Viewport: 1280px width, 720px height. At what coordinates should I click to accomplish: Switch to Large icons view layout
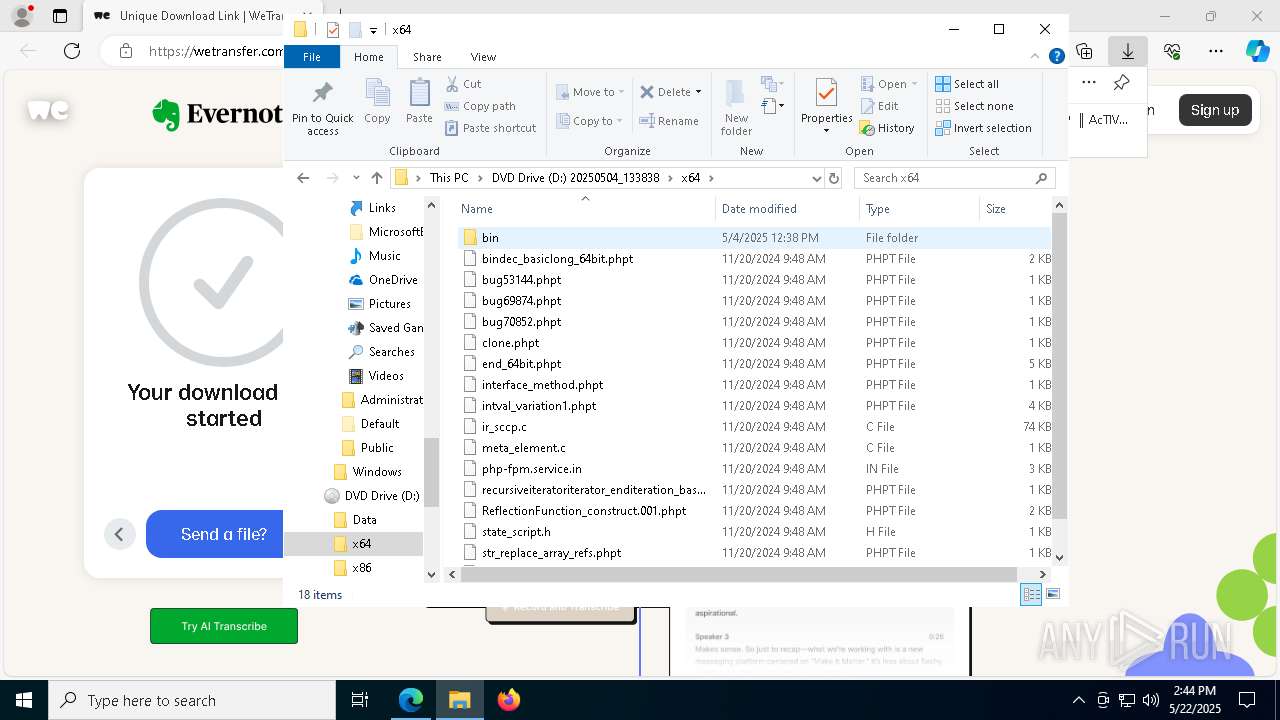1052,594
